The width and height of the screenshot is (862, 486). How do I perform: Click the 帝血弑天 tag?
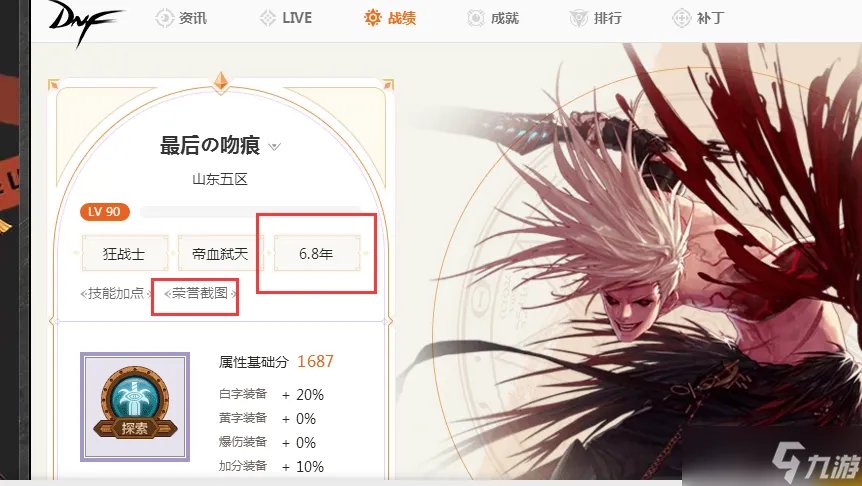point(220,253)
